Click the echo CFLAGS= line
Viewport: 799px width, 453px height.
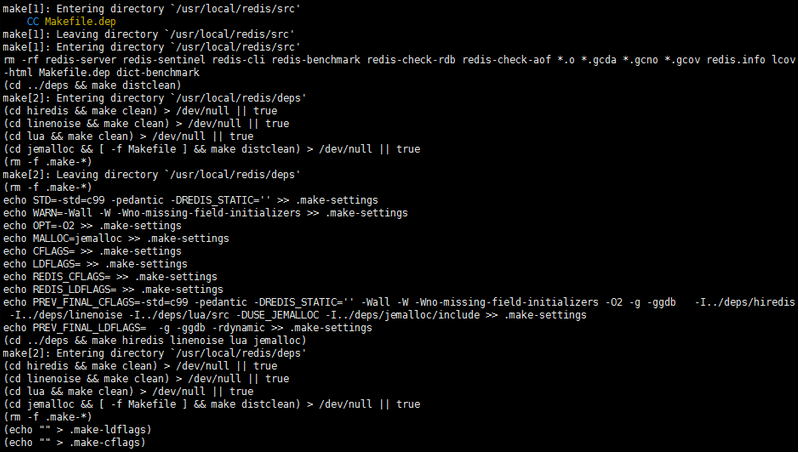(92, 251)
